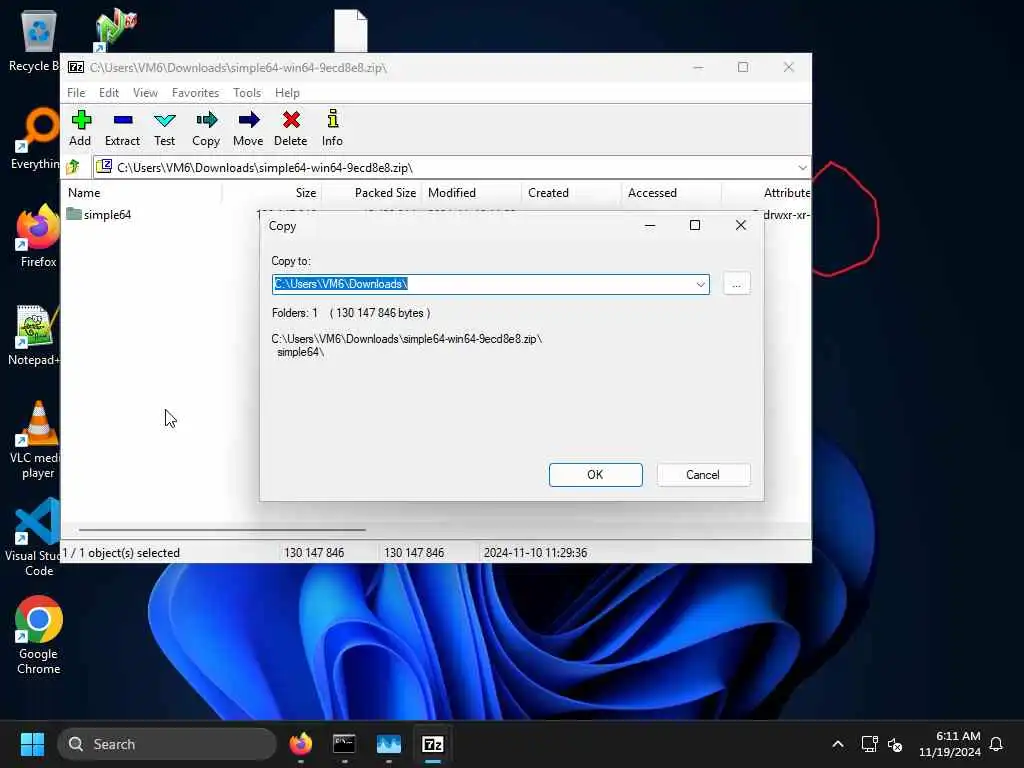Click the '1 / 1 object(s) selected' status text

point(121,552)
